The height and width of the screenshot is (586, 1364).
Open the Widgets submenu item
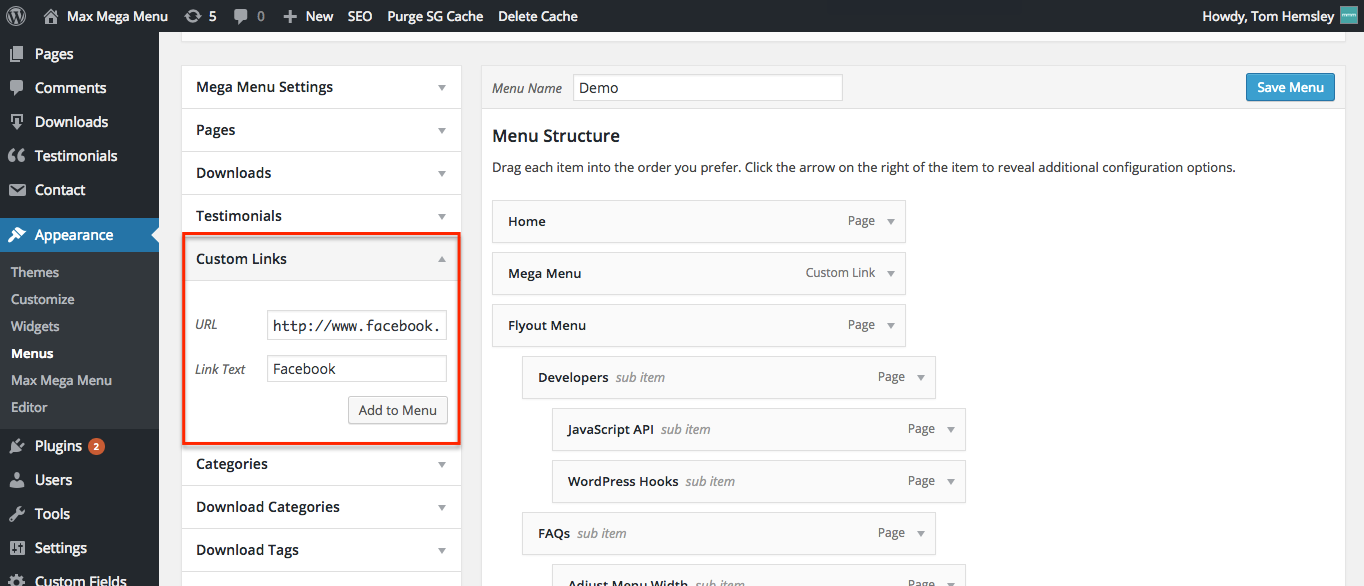(x=35, y=326)
